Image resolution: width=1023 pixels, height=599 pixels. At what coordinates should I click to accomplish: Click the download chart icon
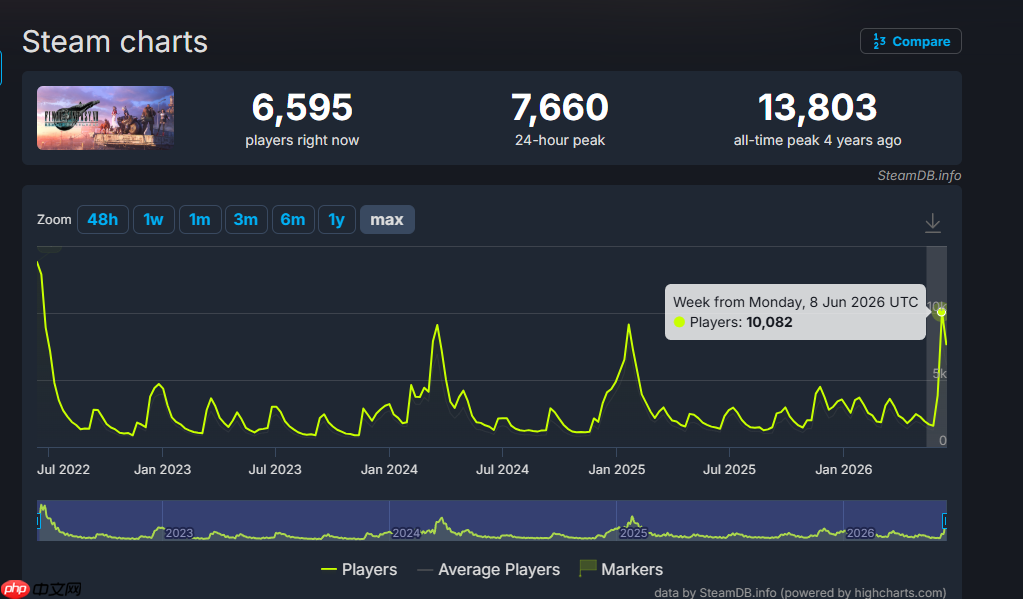933,223
